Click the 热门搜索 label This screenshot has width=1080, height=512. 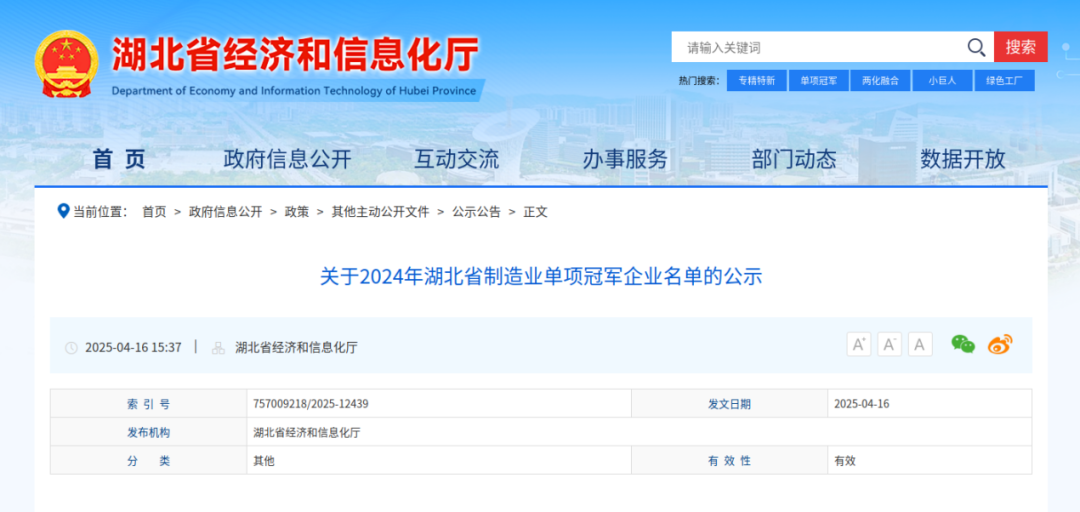point(698,81)
